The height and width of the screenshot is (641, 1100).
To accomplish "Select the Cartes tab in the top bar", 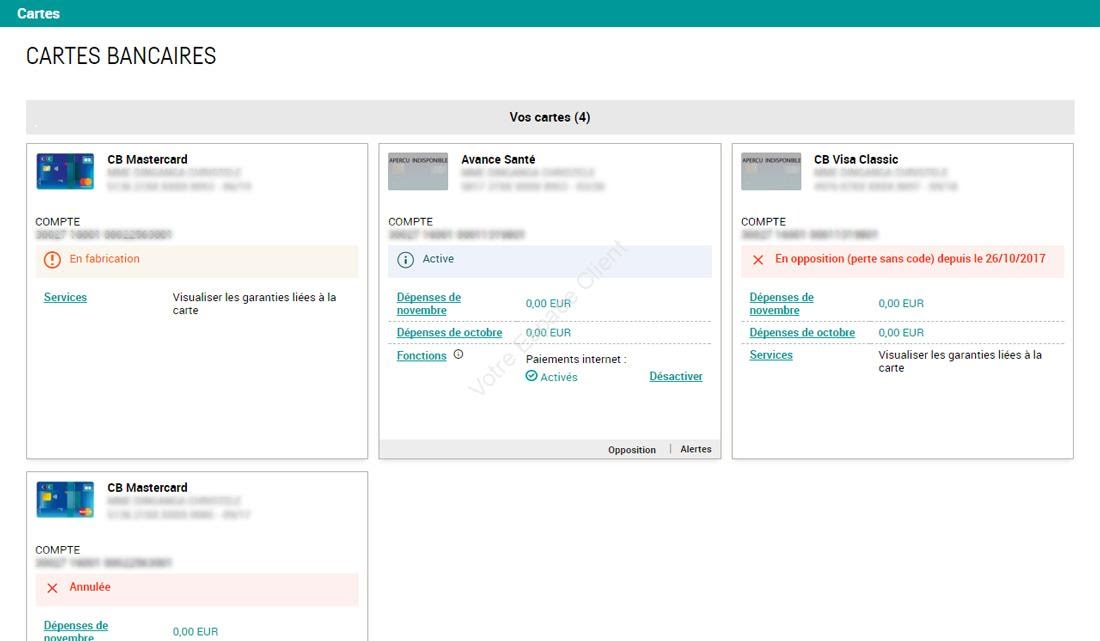I will [39, 13].
